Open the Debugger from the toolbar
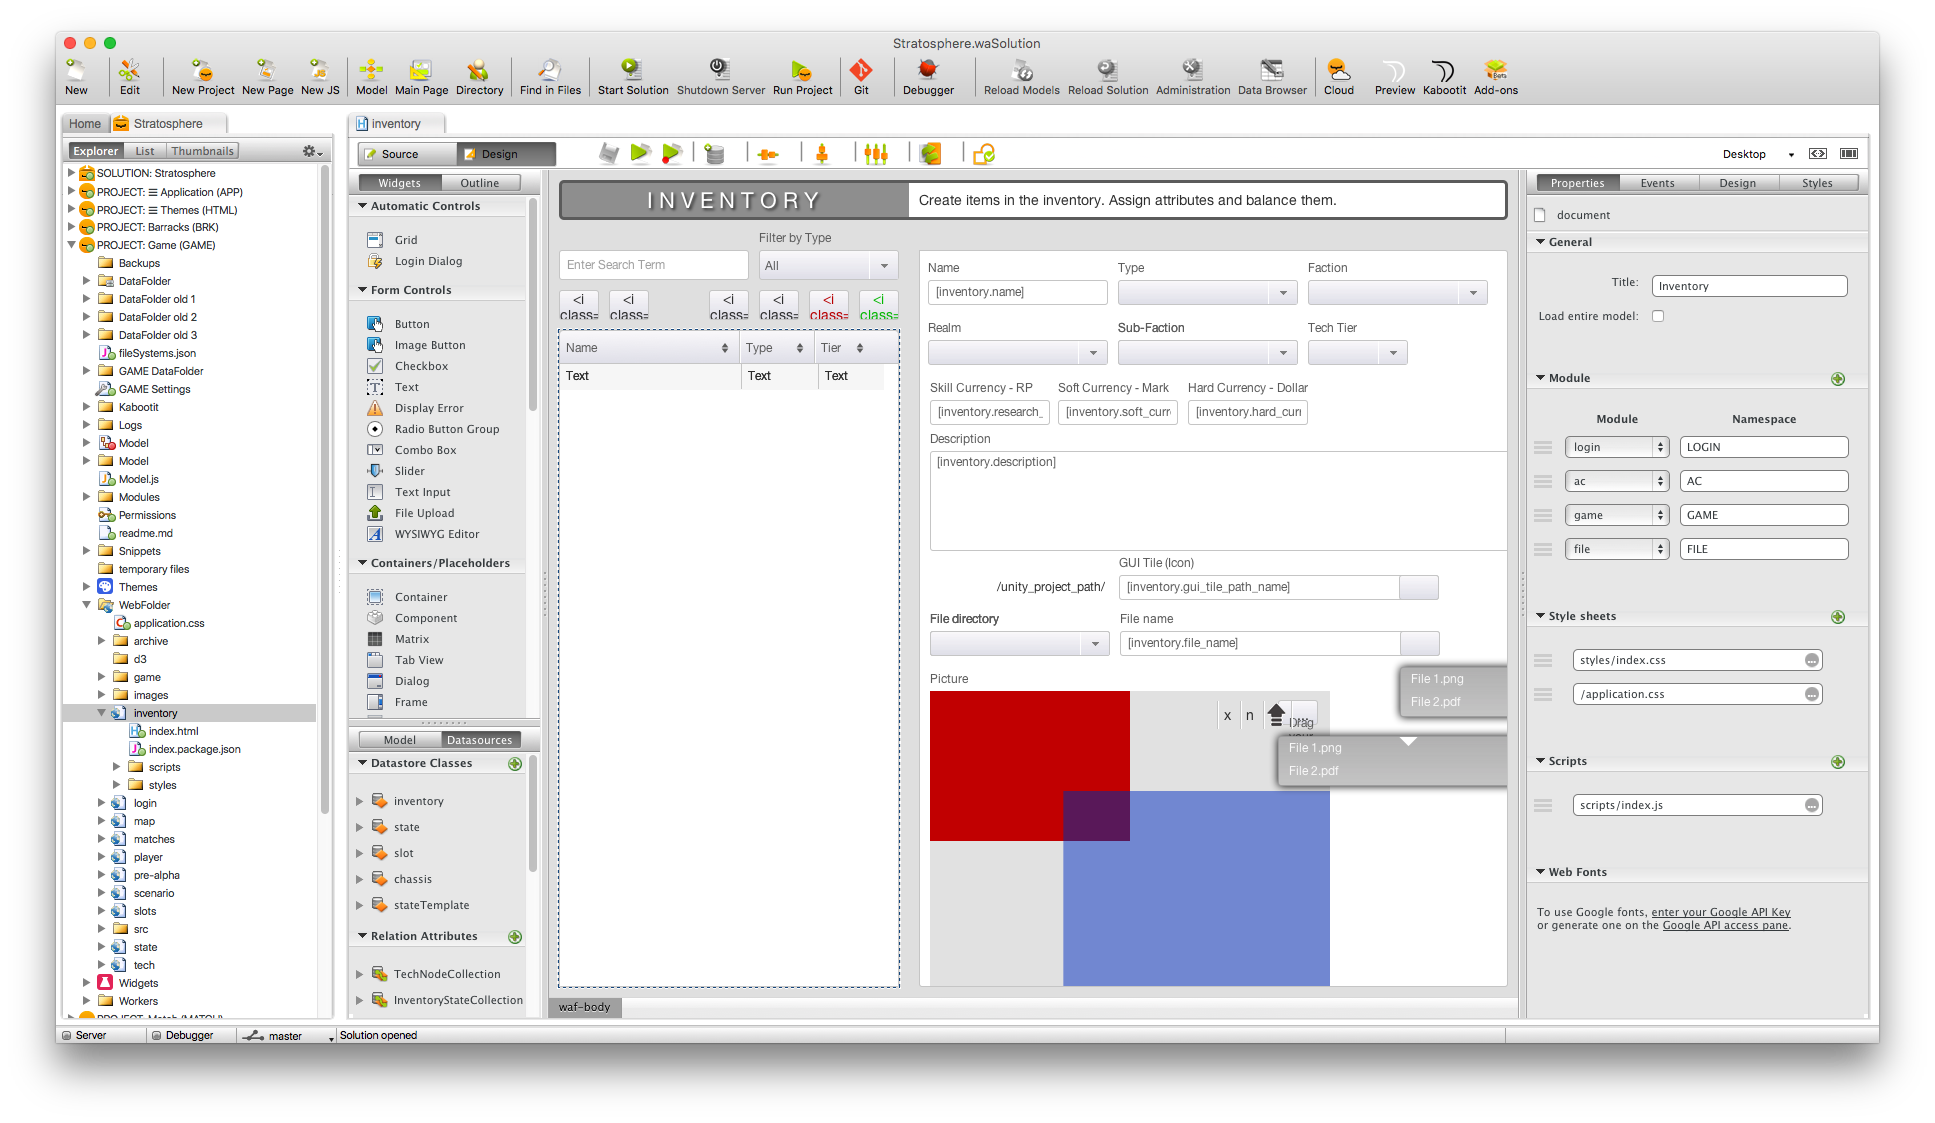1935x1123 pixels. pos(928,76)
